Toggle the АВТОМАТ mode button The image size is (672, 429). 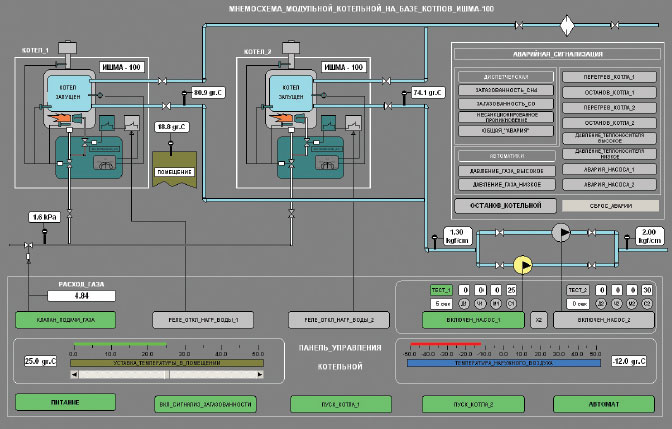[x=602, y=404]
